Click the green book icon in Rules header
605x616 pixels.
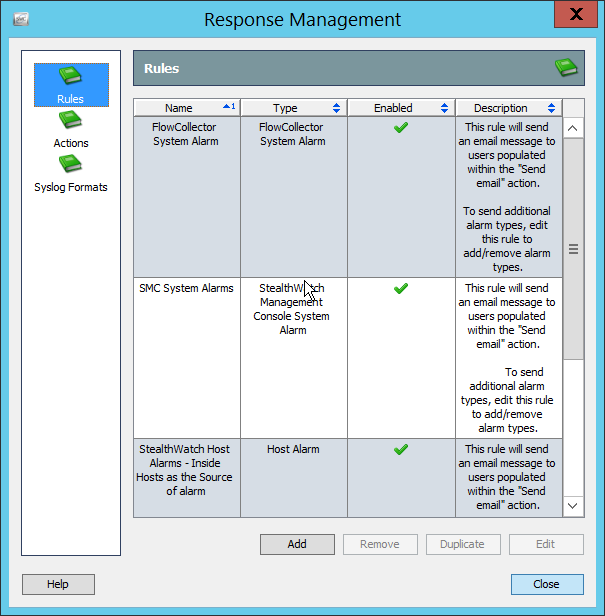point(566,68)
